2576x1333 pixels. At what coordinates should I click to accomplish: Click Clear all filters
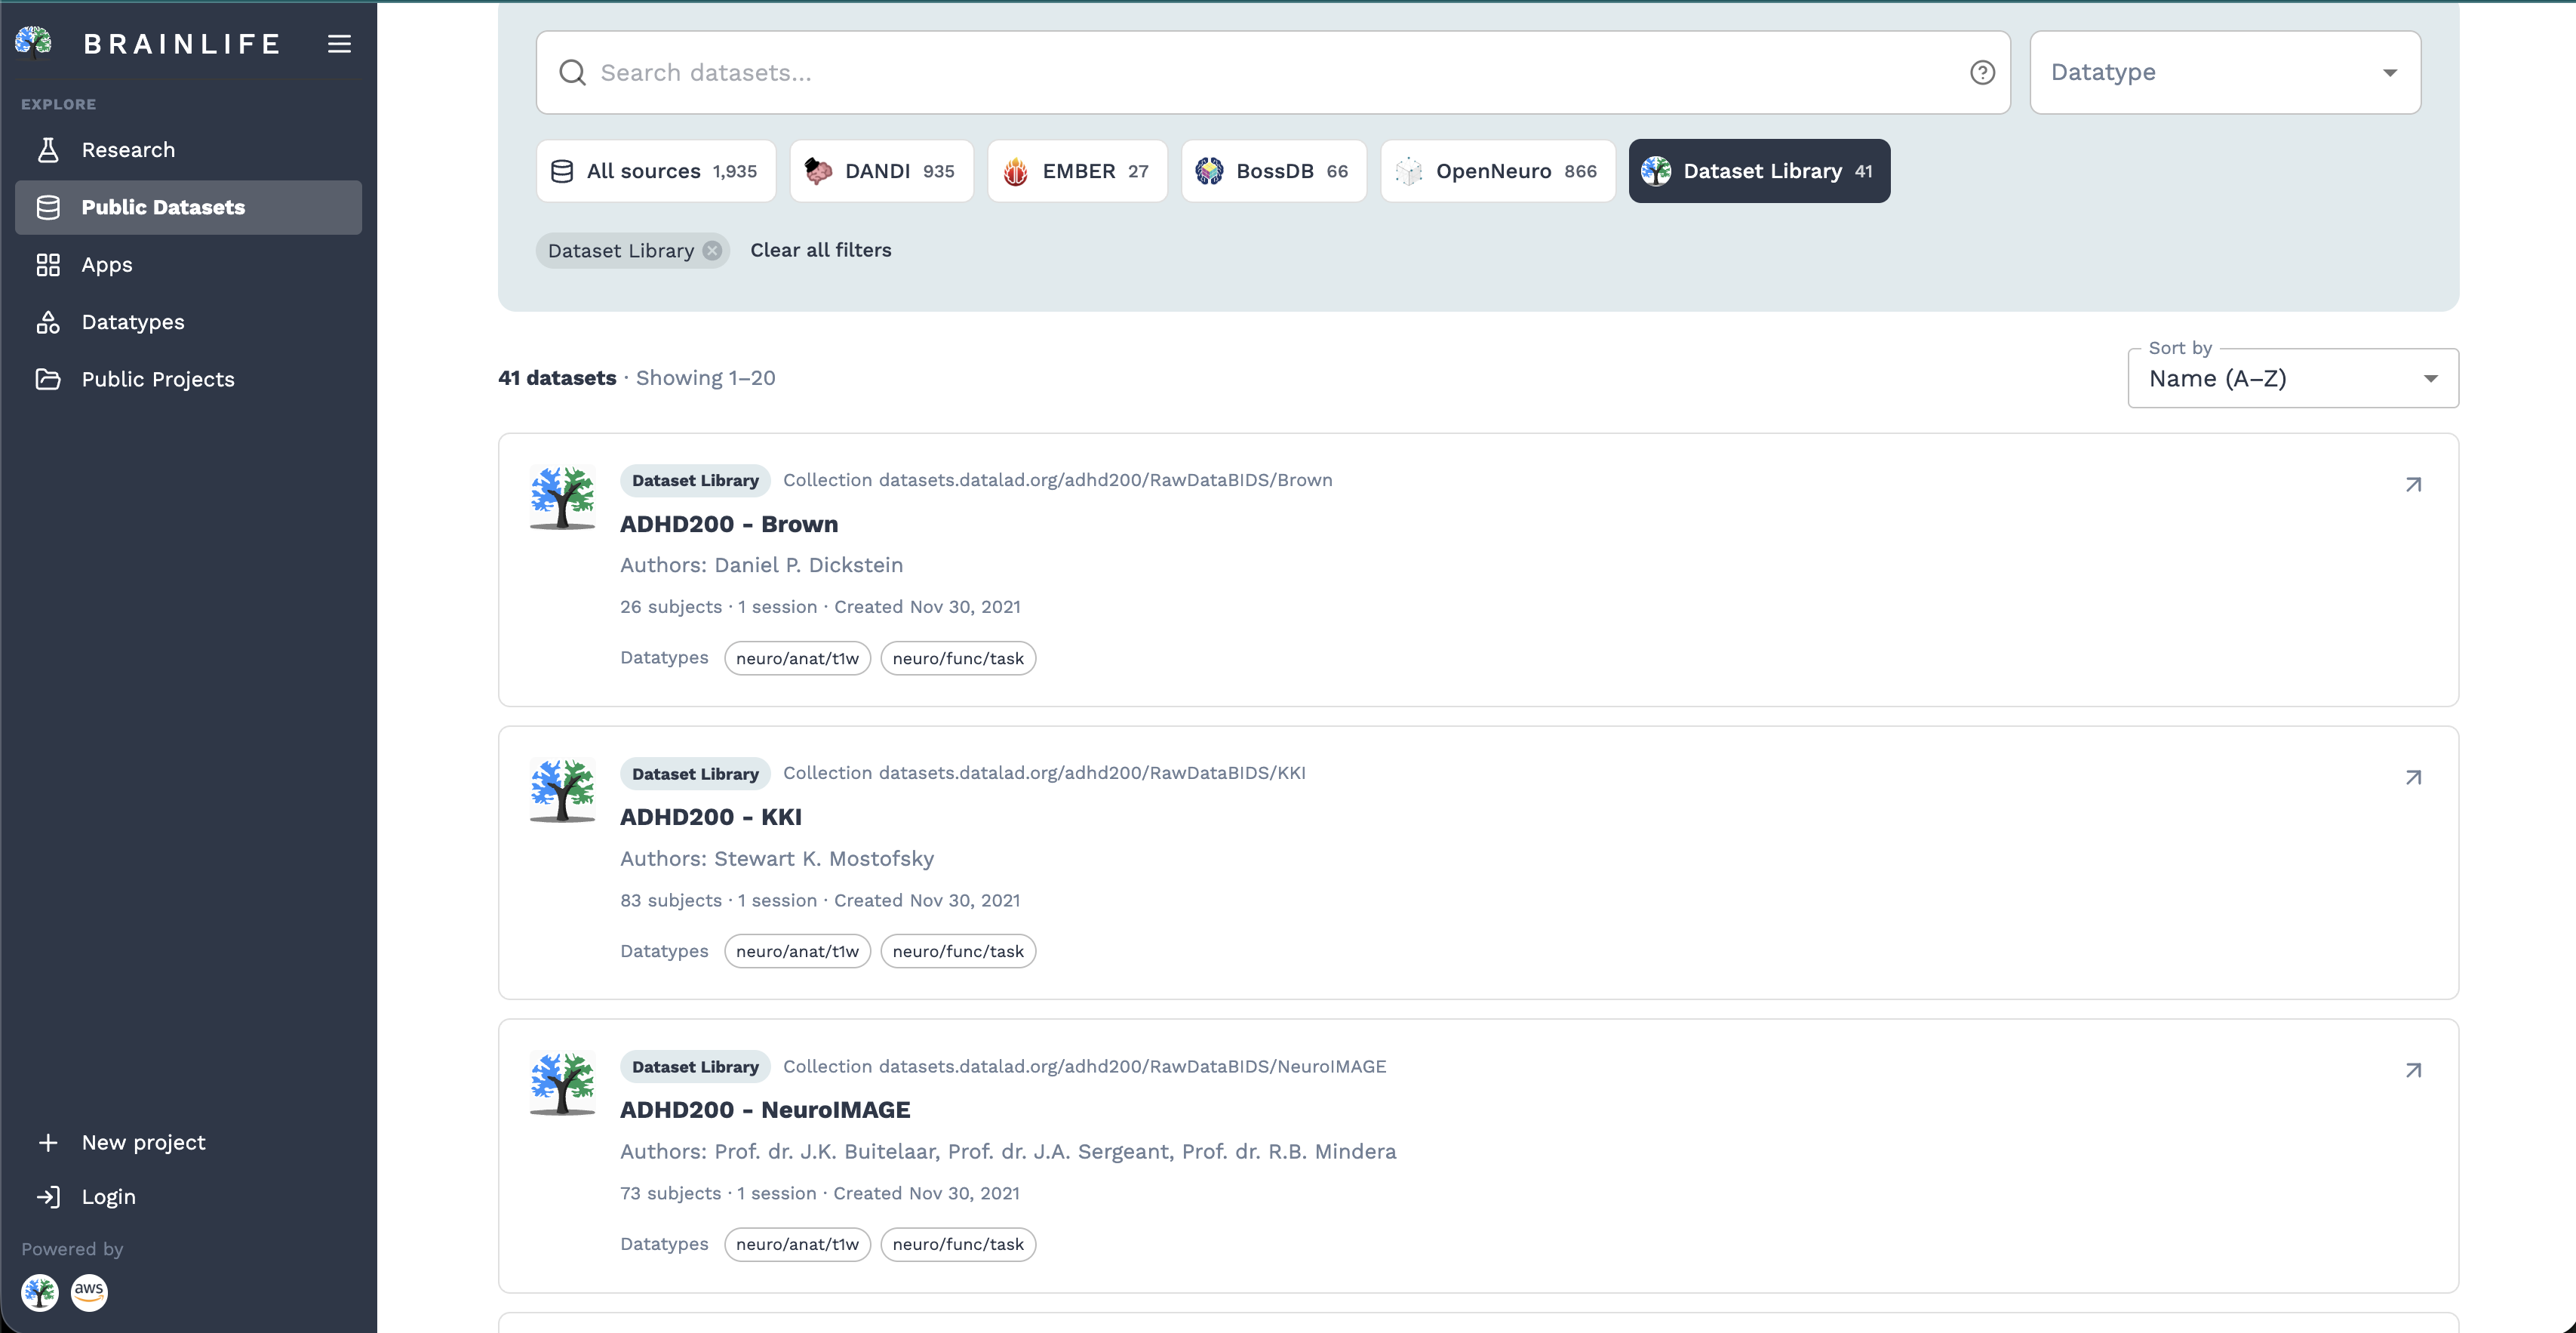pyautogui.click(x=820, y=250)
